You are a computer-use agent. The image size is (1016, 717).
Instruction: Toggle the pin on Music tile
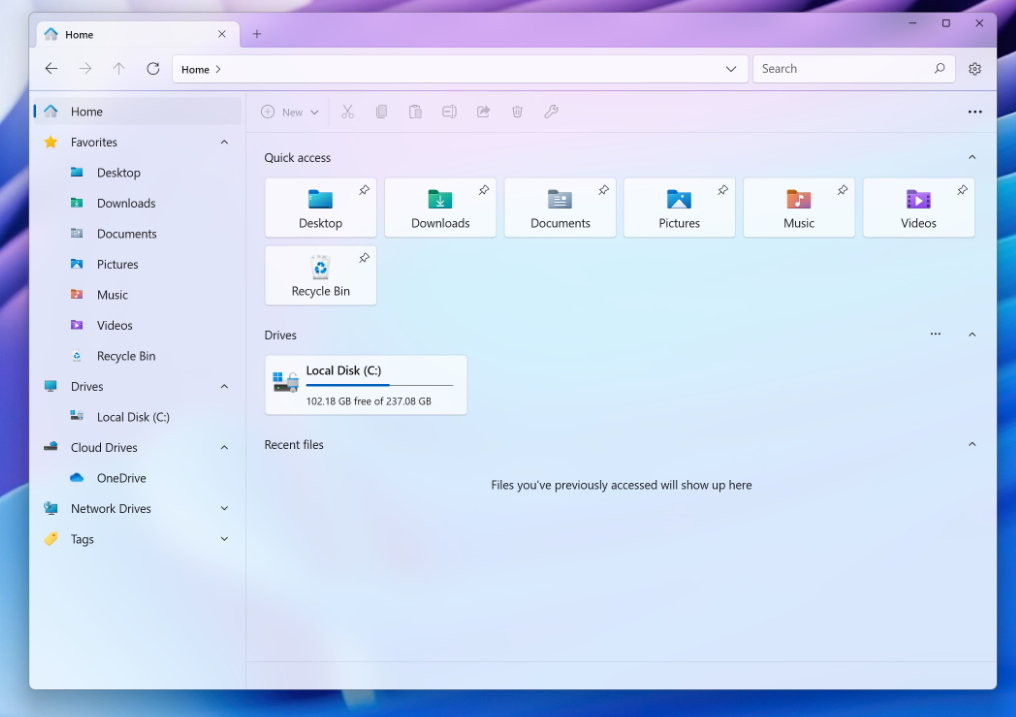click(x=842, y=190)
